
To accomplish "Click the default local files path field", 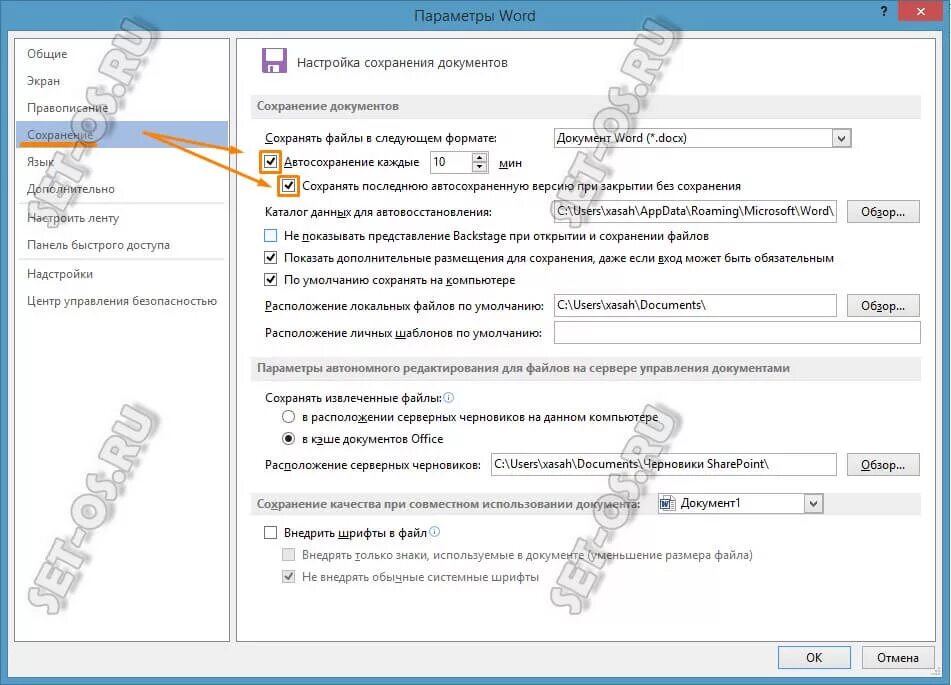I will coord(695,305).
